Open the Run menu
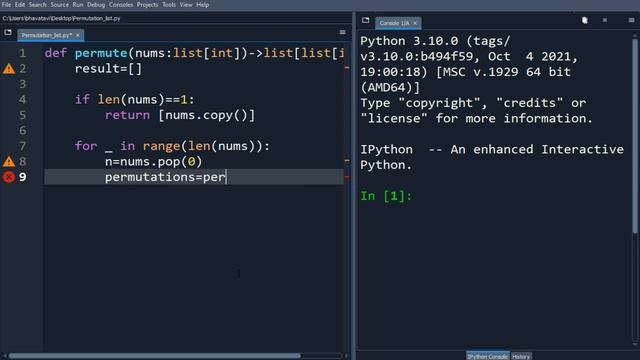The height and width of the screenshot is (360, 640). pyautogui.click(x=78, y=5)
